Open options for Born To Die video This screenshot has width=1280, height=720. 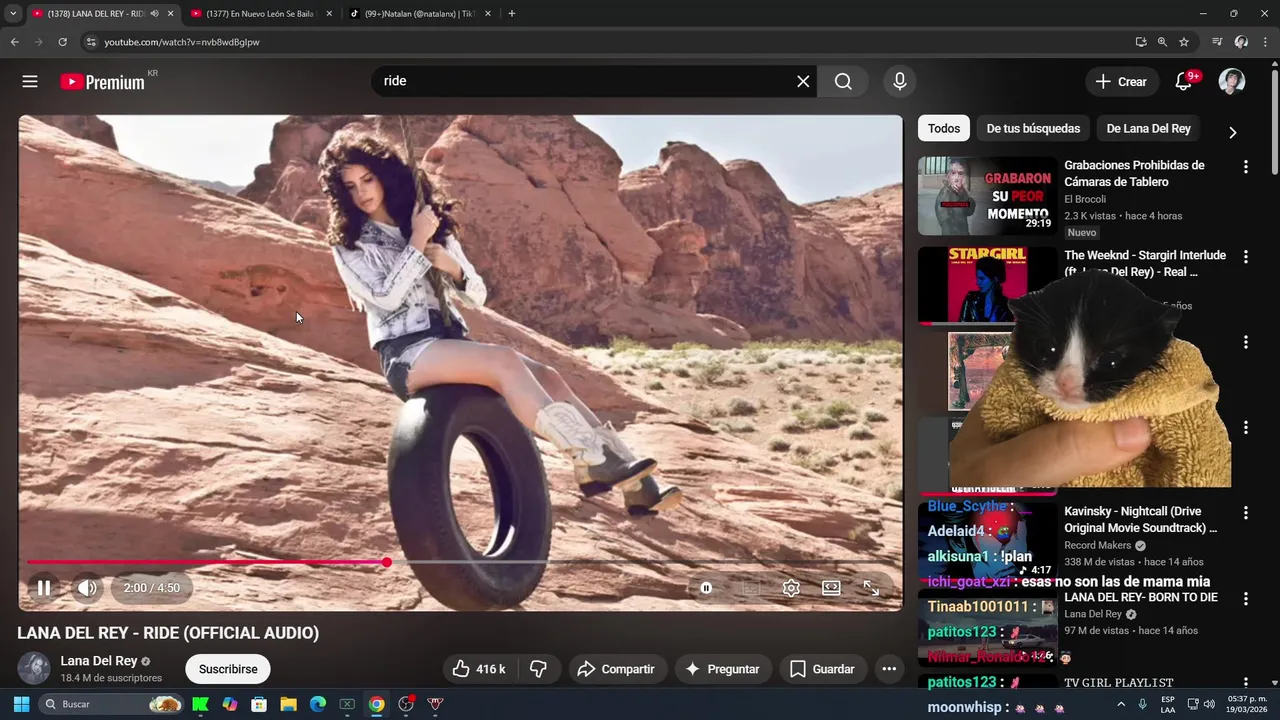pyautogui.click(x=1245, y=598)
